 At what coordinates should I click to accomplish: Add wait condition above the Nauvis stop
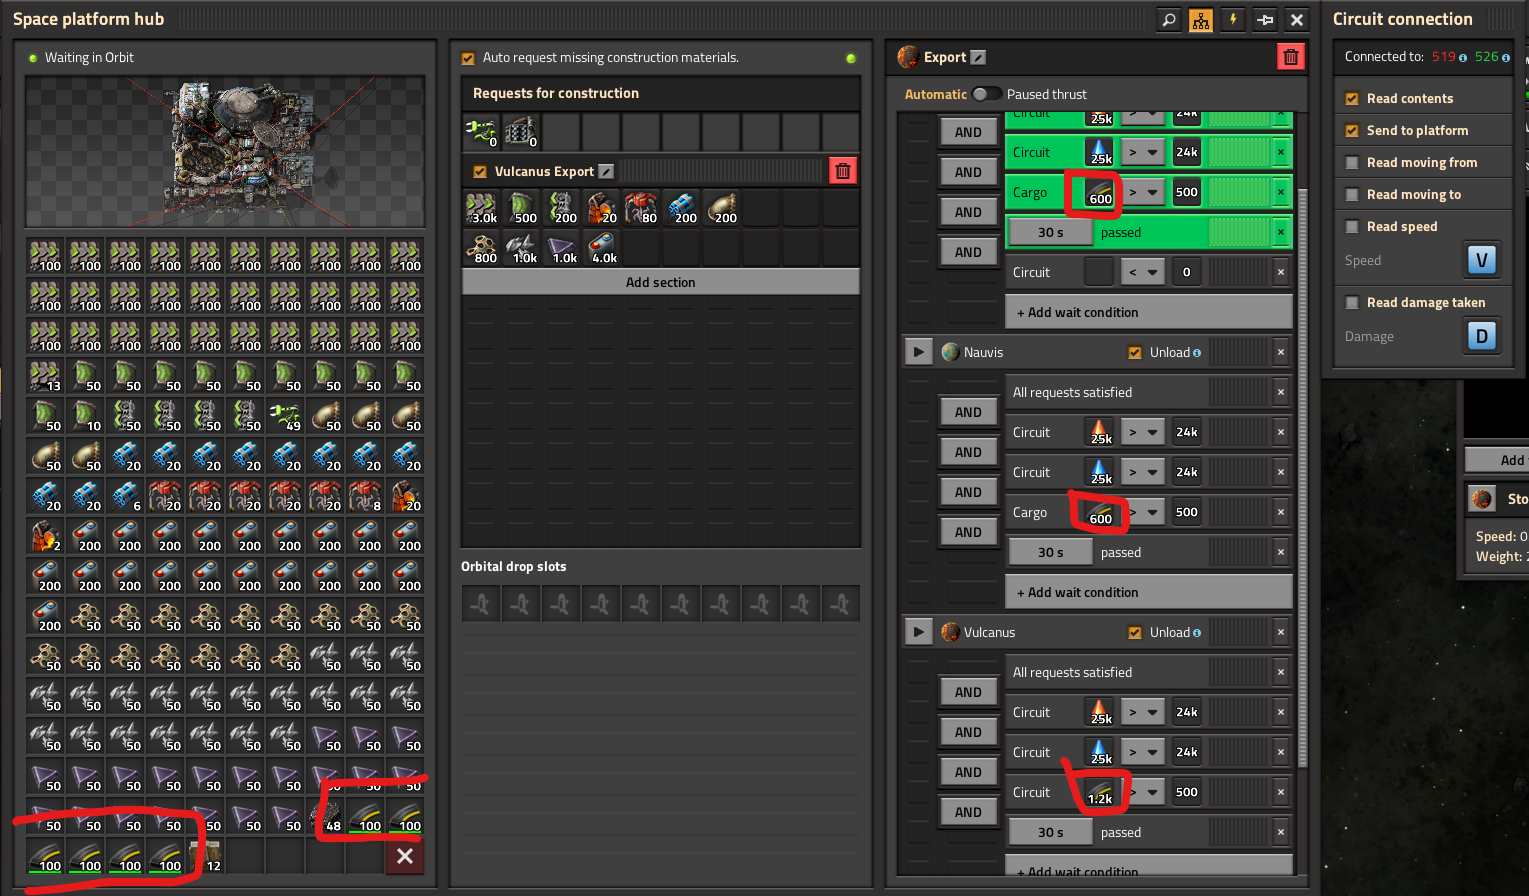1148,312
